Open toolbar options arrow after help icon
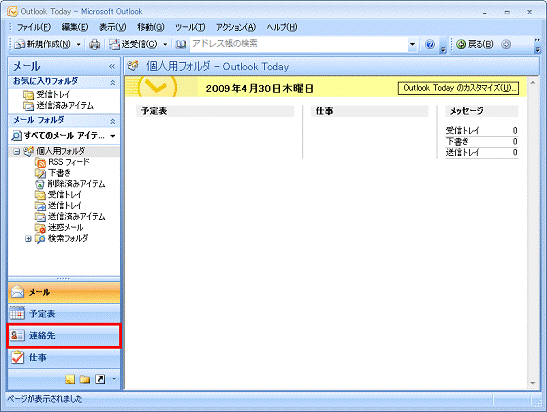This screenshot has width=547, height=412. click(443, 49)
